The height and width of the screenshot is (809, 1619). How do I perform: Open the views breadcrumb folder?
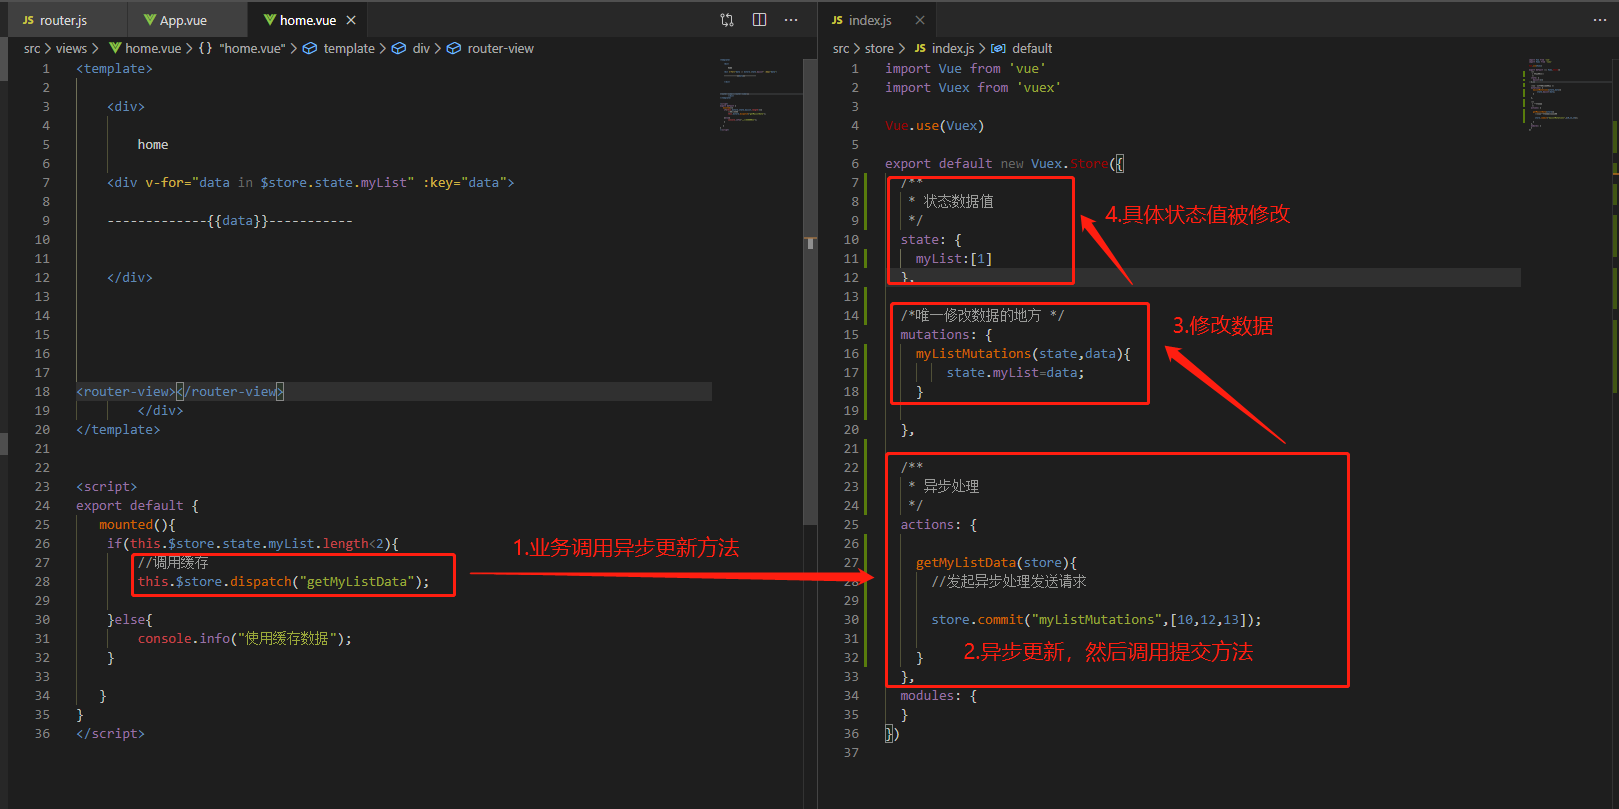coord(71,48)
